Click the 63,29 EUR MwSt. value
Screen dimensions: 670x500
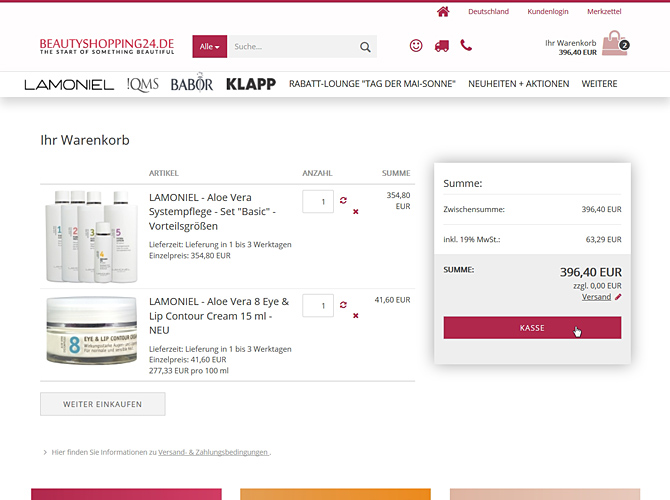pos(603,240)
